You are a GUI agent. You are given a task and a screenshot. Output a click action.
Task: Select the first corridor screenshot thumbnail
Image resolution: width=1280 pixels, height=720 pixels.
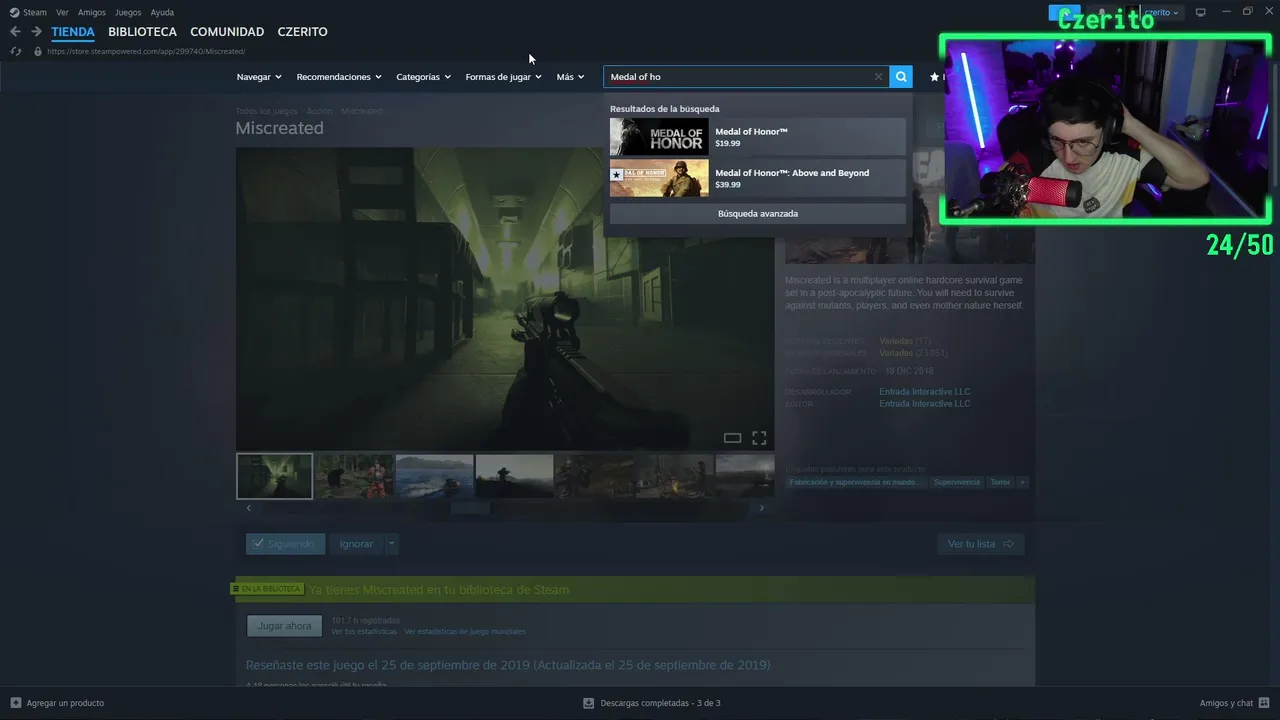274,476
